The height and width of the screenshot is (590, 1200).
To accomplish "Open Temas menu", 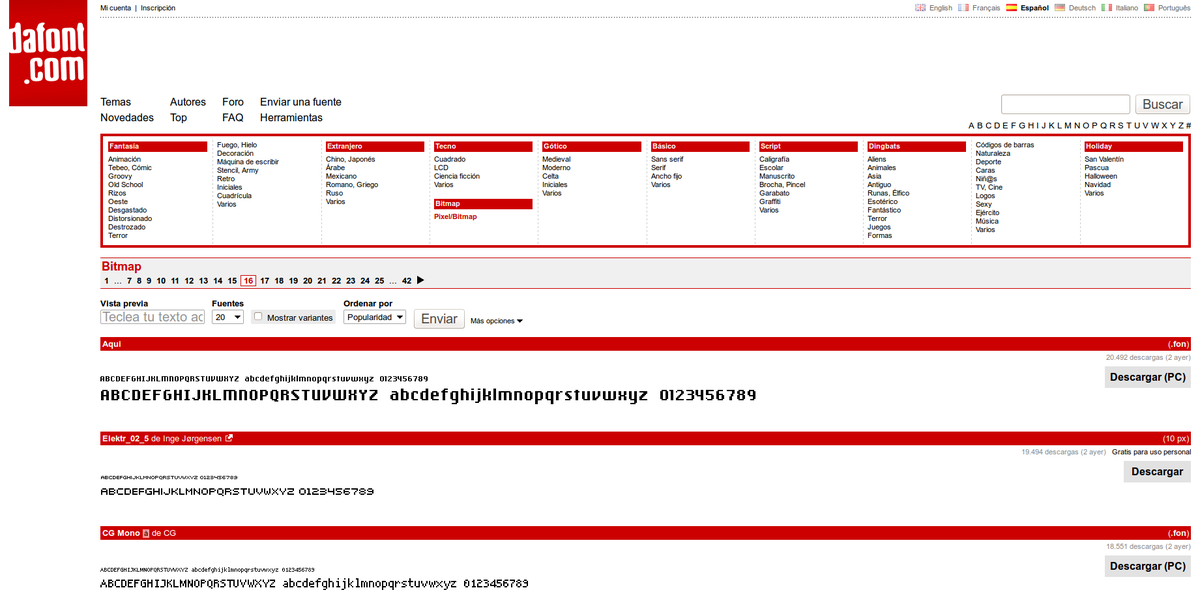I will point(115,102).
